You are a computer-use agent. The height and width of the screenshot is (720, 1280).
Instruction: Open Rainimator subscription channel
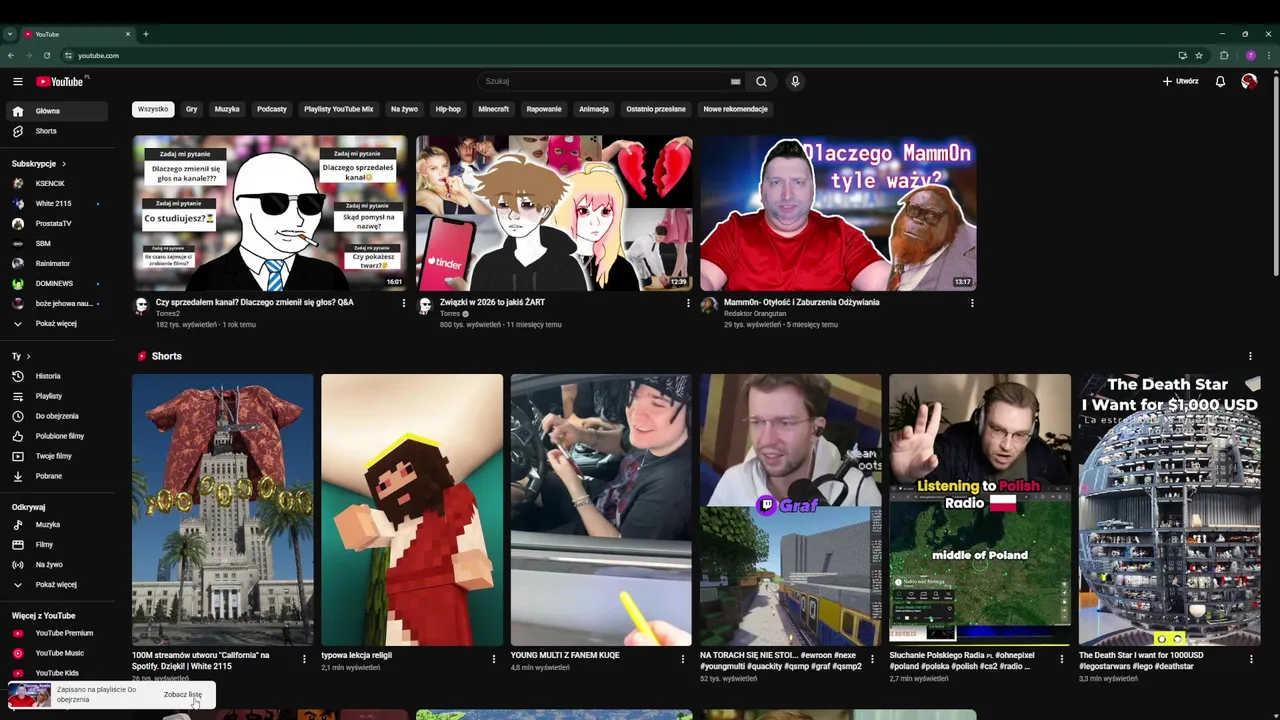point(56,263)
